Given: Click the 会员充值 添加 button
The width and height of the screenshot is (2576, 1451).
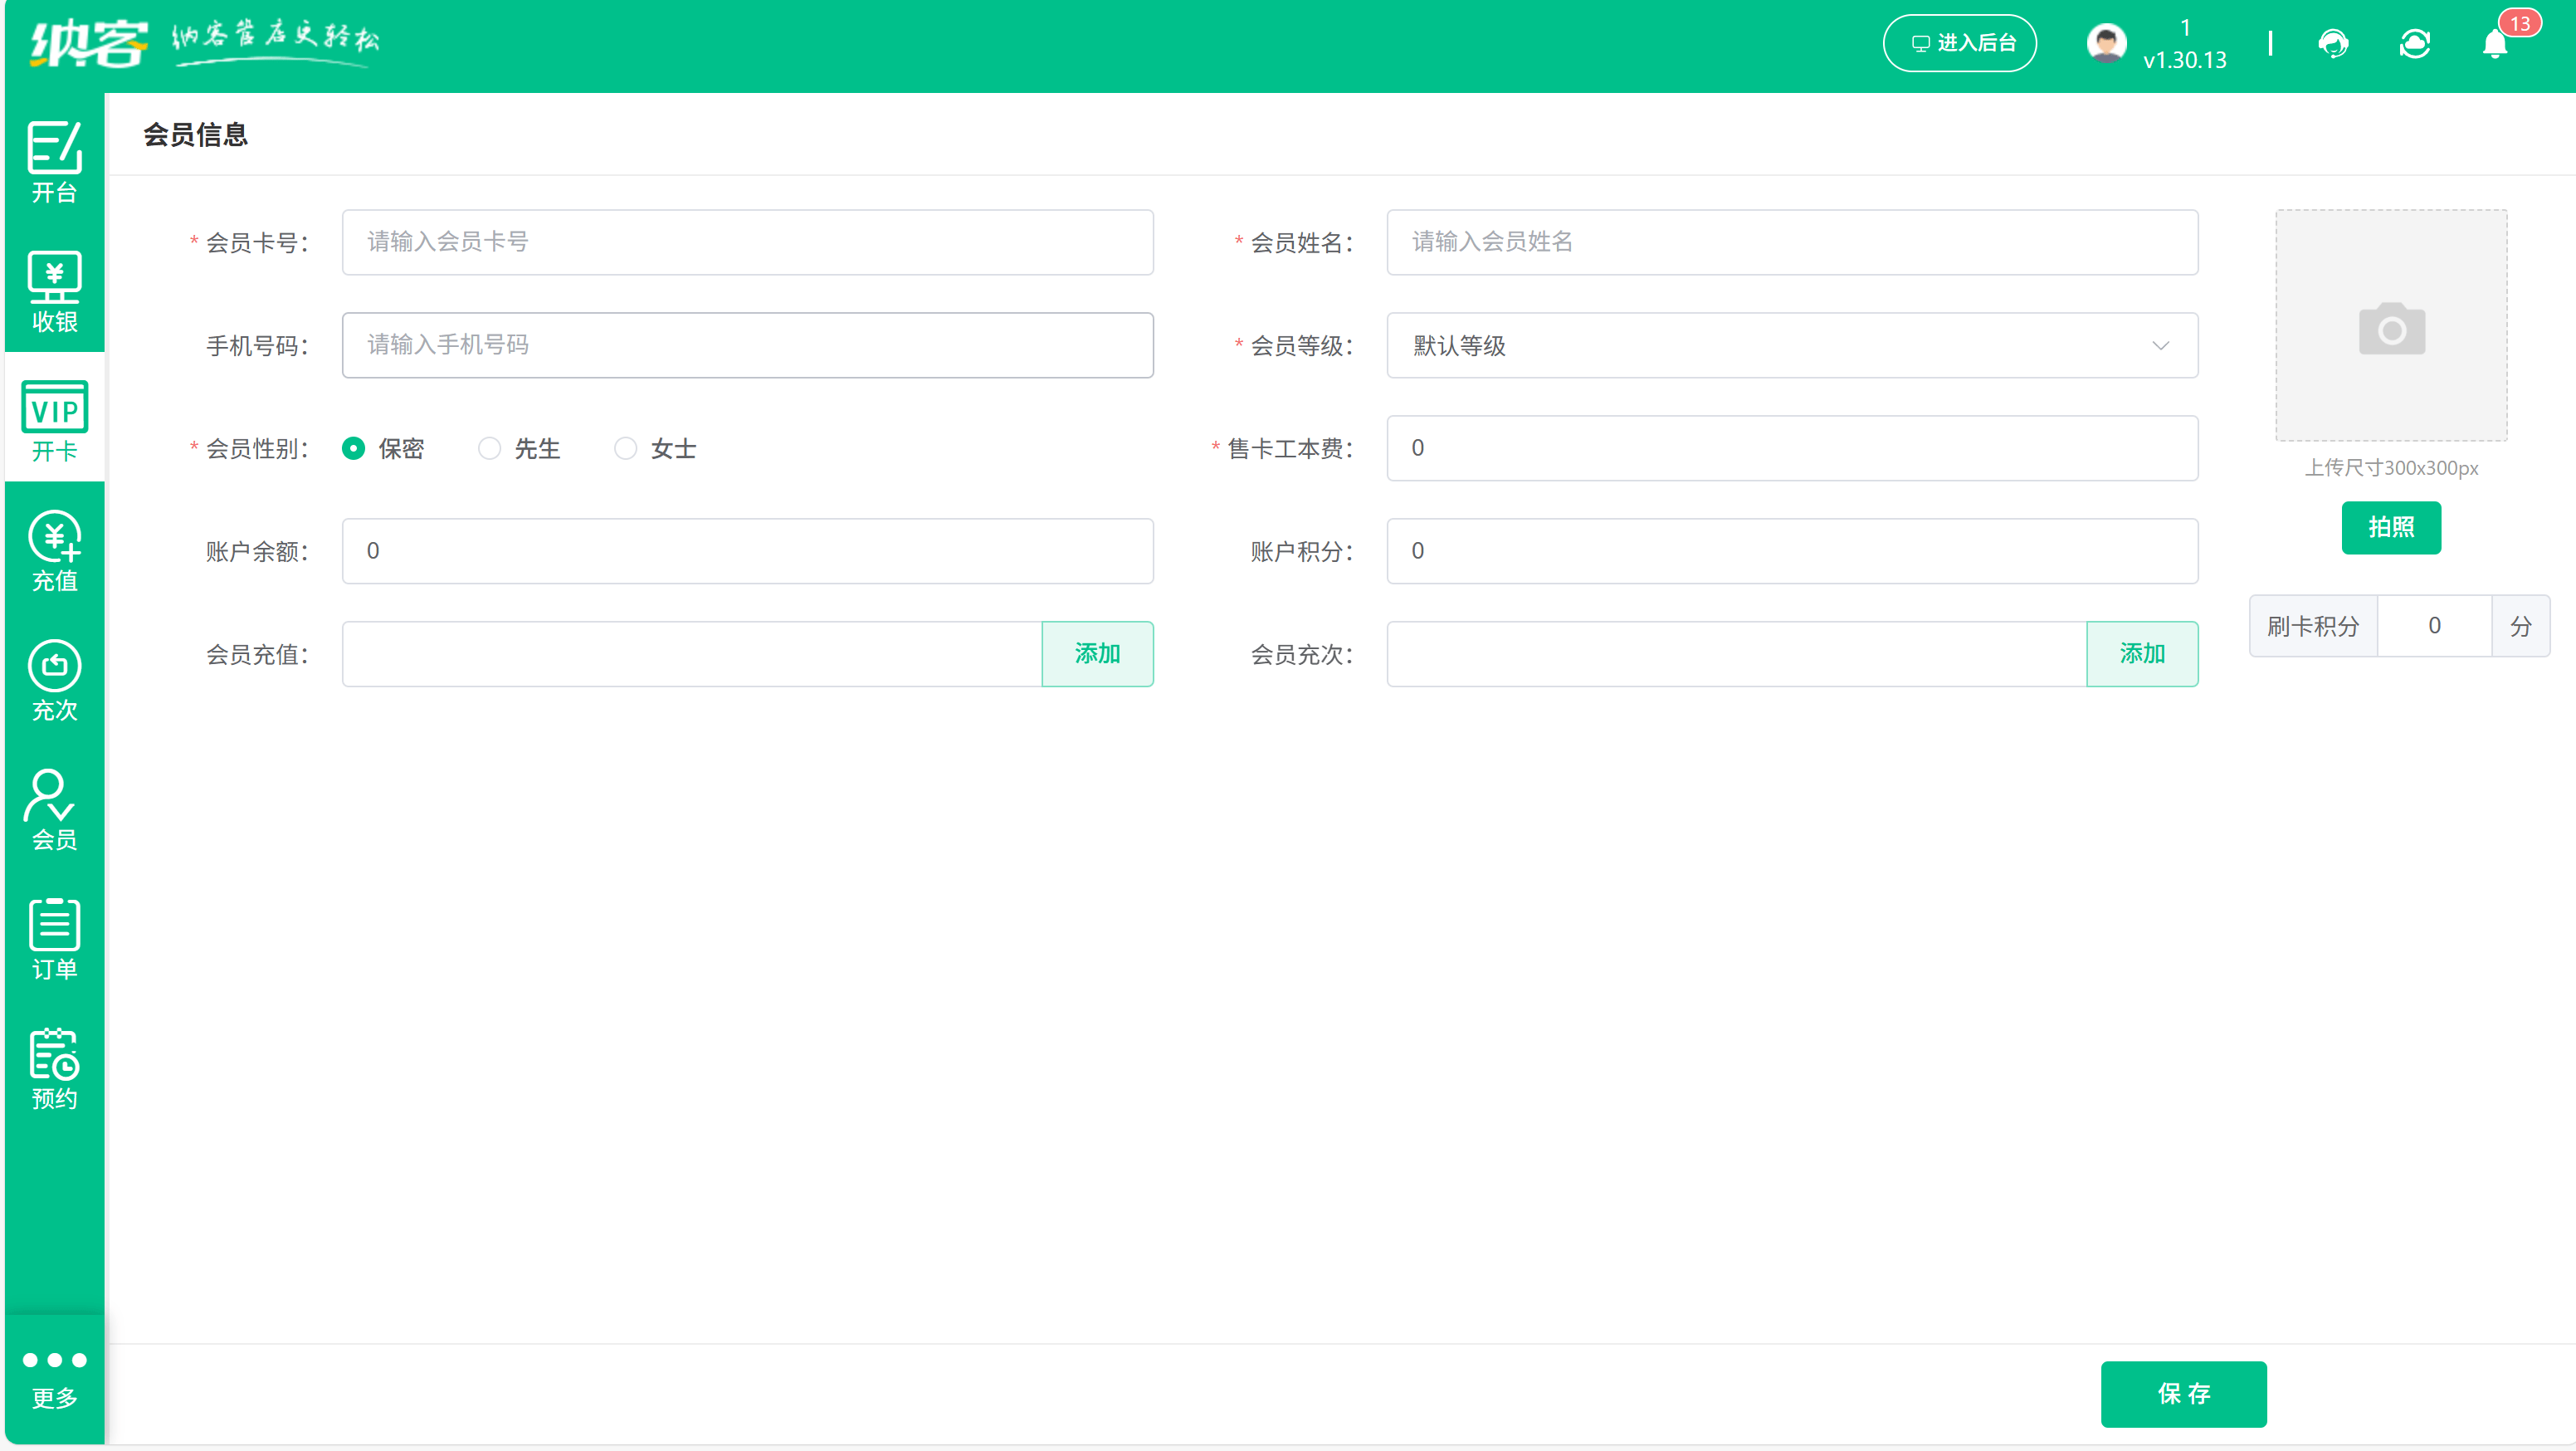Looking at the screenshot, I should click(x=1097, y=653).
